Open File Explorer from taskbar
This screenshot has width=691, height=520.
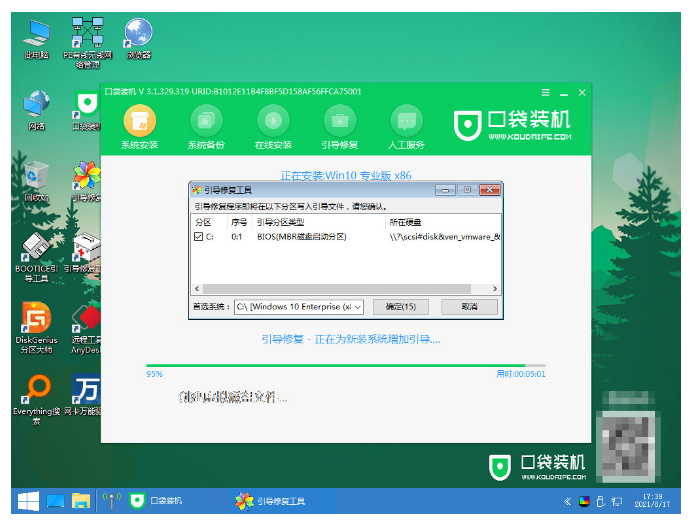pos(81,501)
